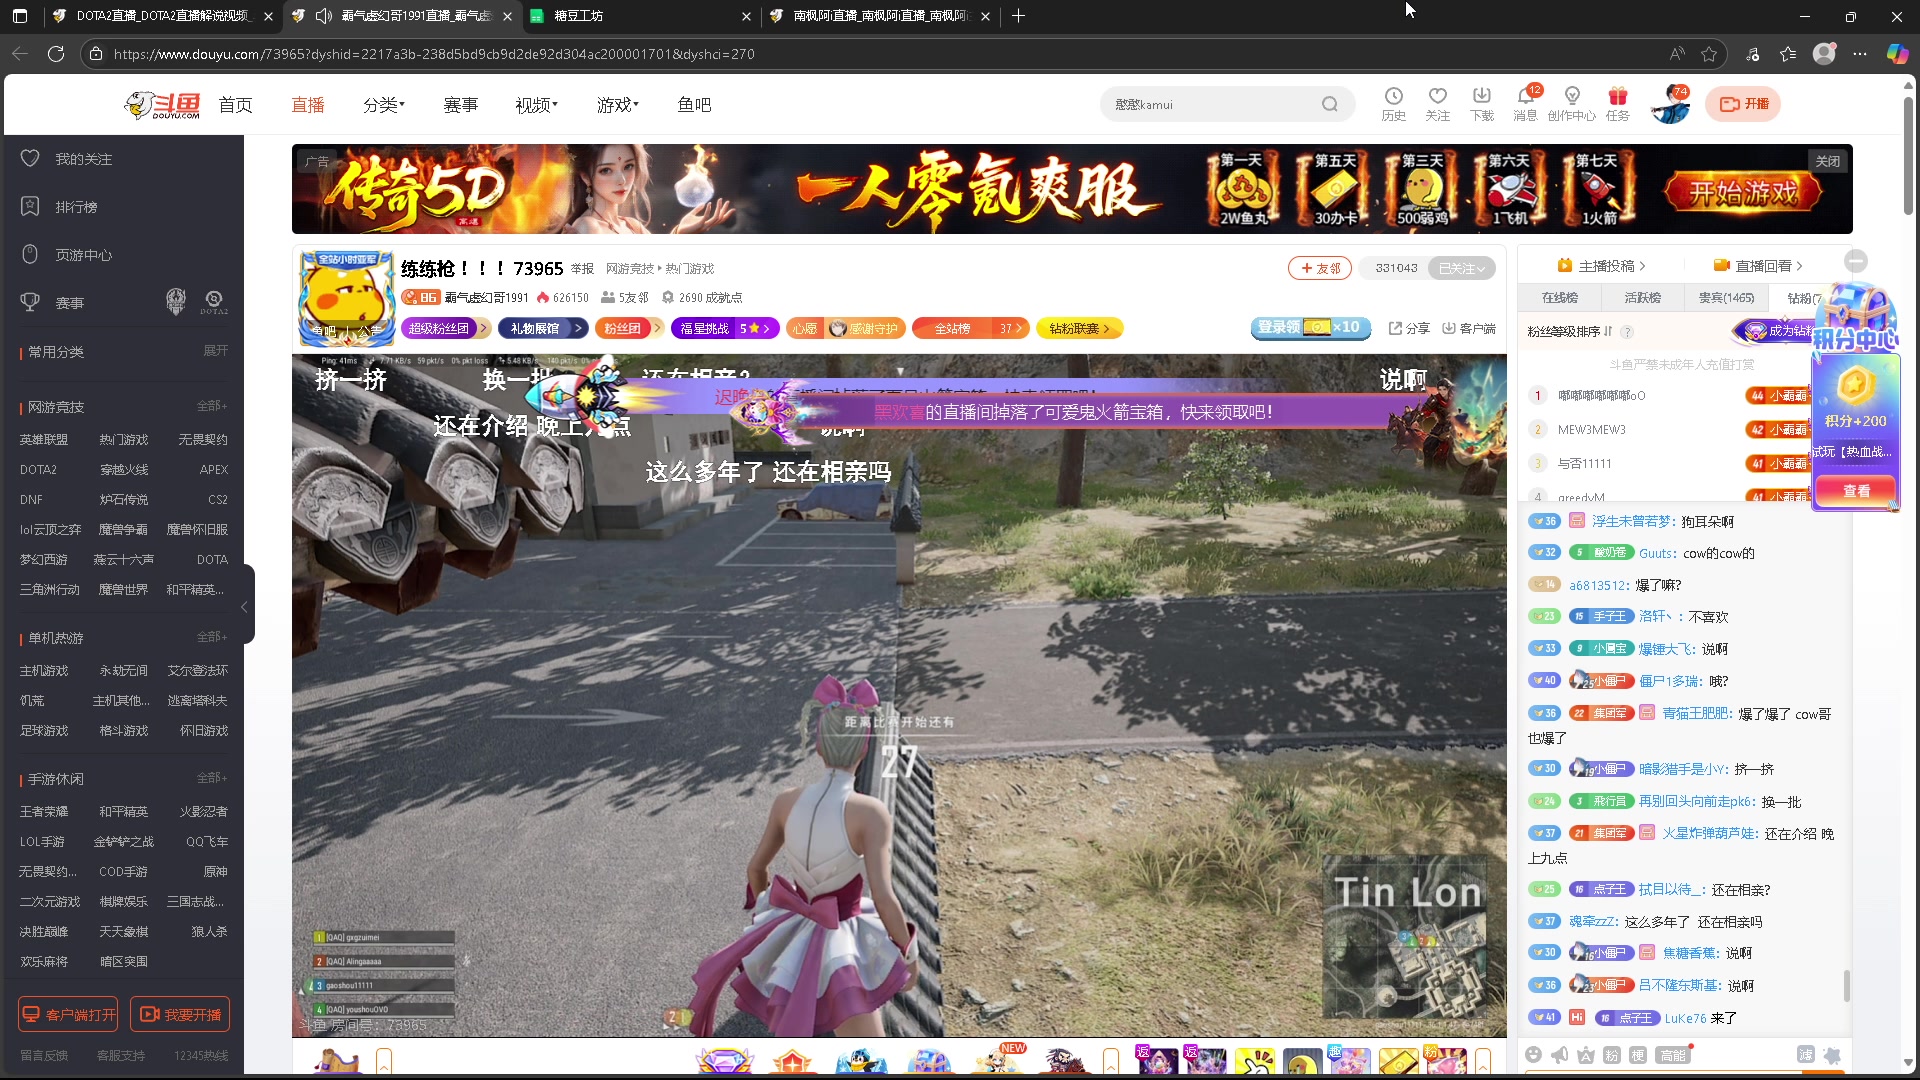Click the 粉 fan danmaku icon
The height and width of the screenshot is (1080, 1920).
point(1611,1055)
